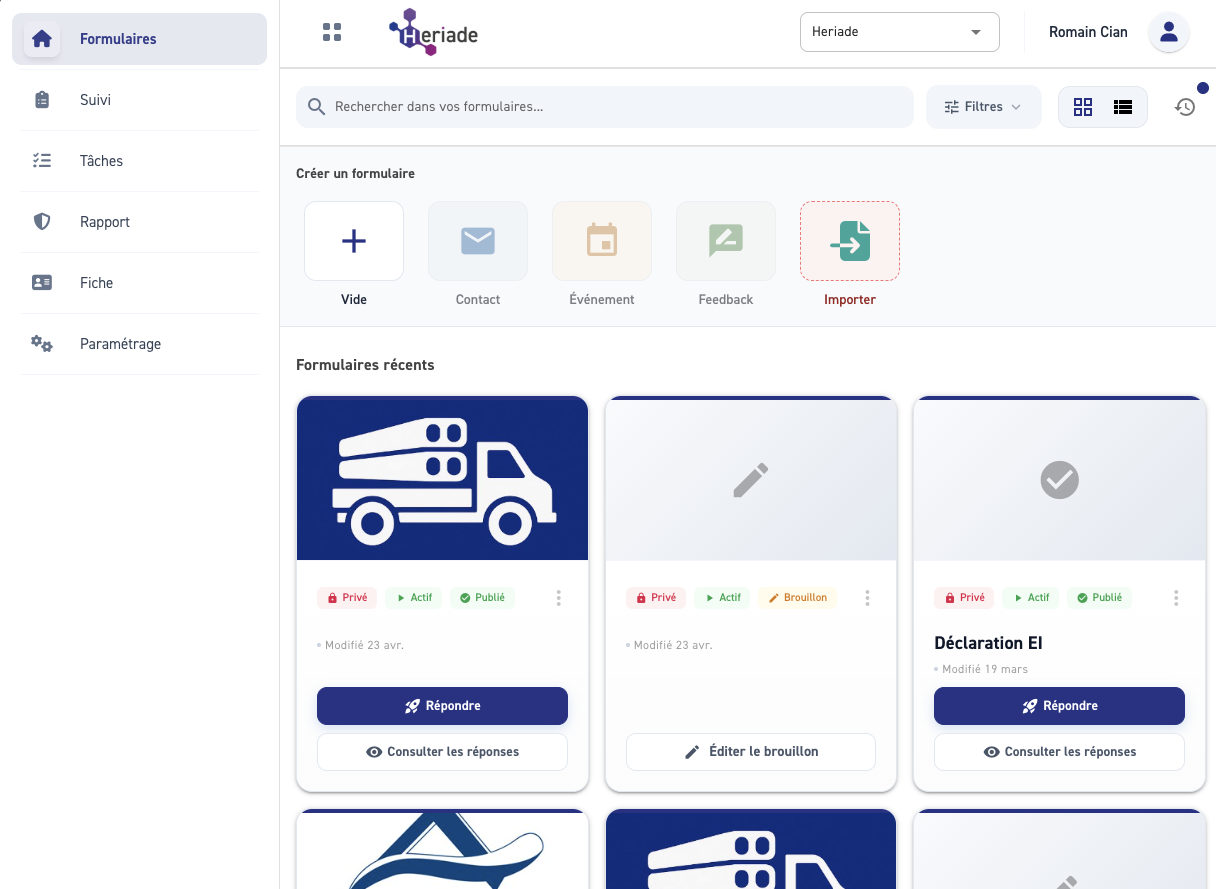Open Rapport in sidebar
1216x889 pixels.
[140, 222]
